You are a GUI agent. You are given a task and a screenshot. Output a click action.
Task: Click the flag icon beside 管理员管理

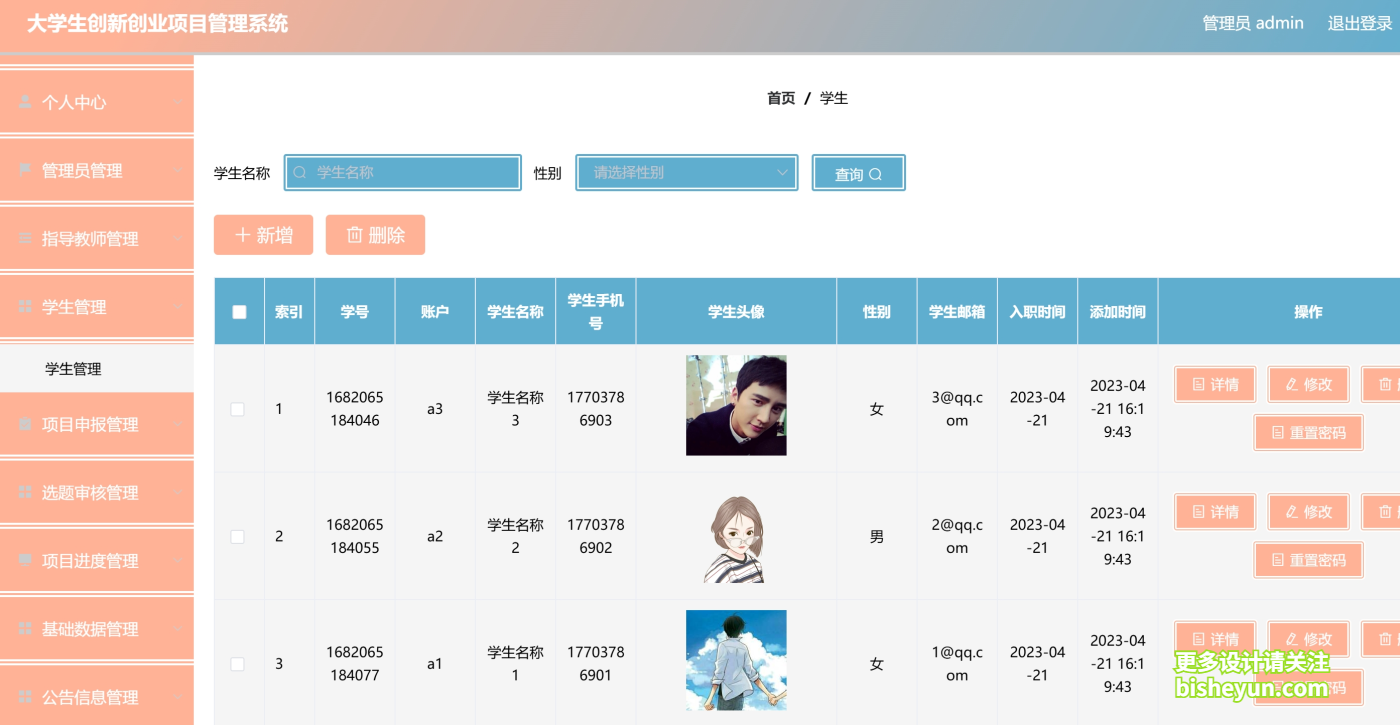[25, 170]
